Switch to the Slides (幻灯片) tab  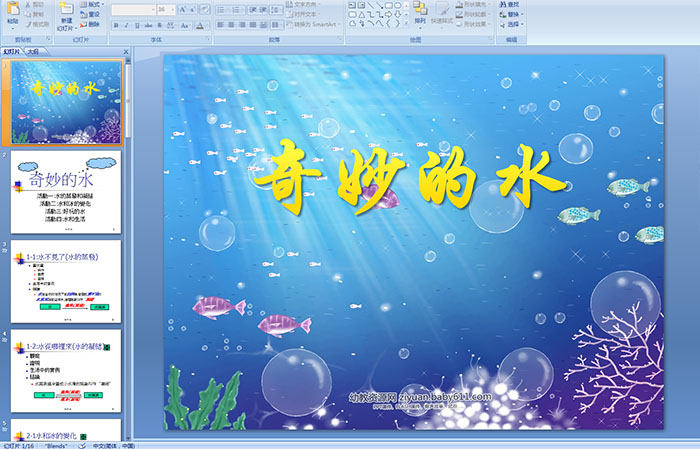pyautogui.click(x=12, y=50)
